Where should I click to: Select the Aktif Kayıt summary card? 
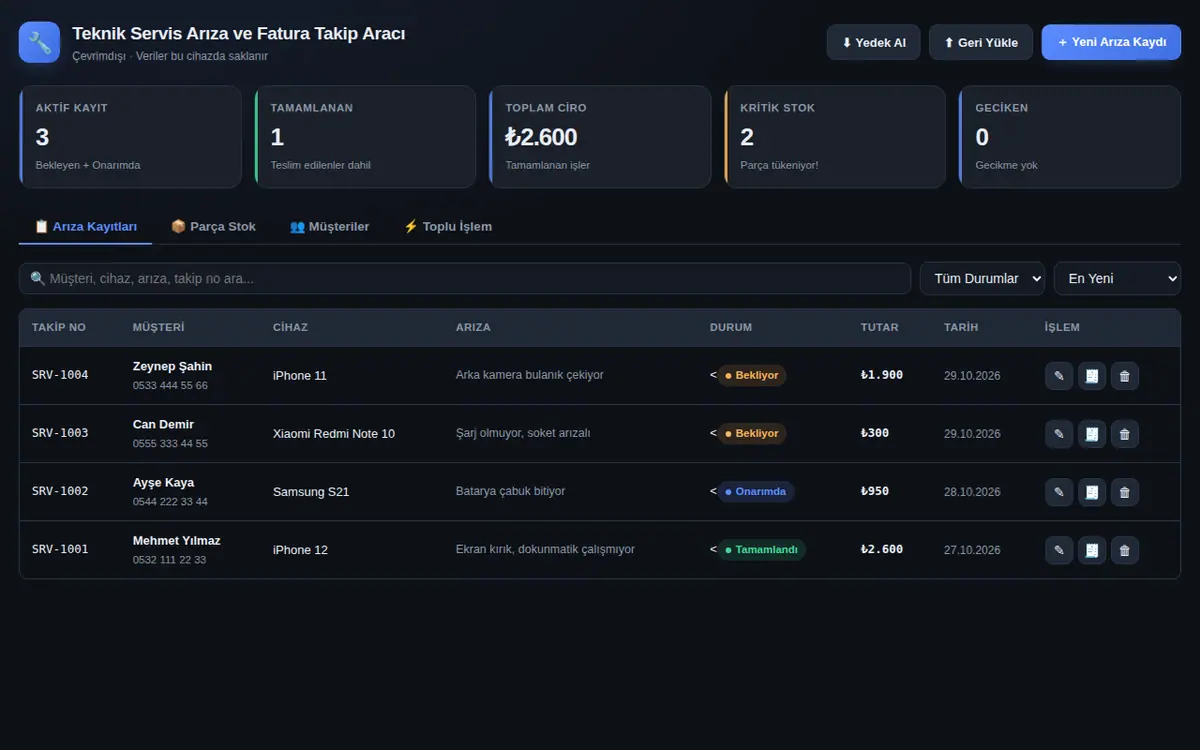point(130,137)
